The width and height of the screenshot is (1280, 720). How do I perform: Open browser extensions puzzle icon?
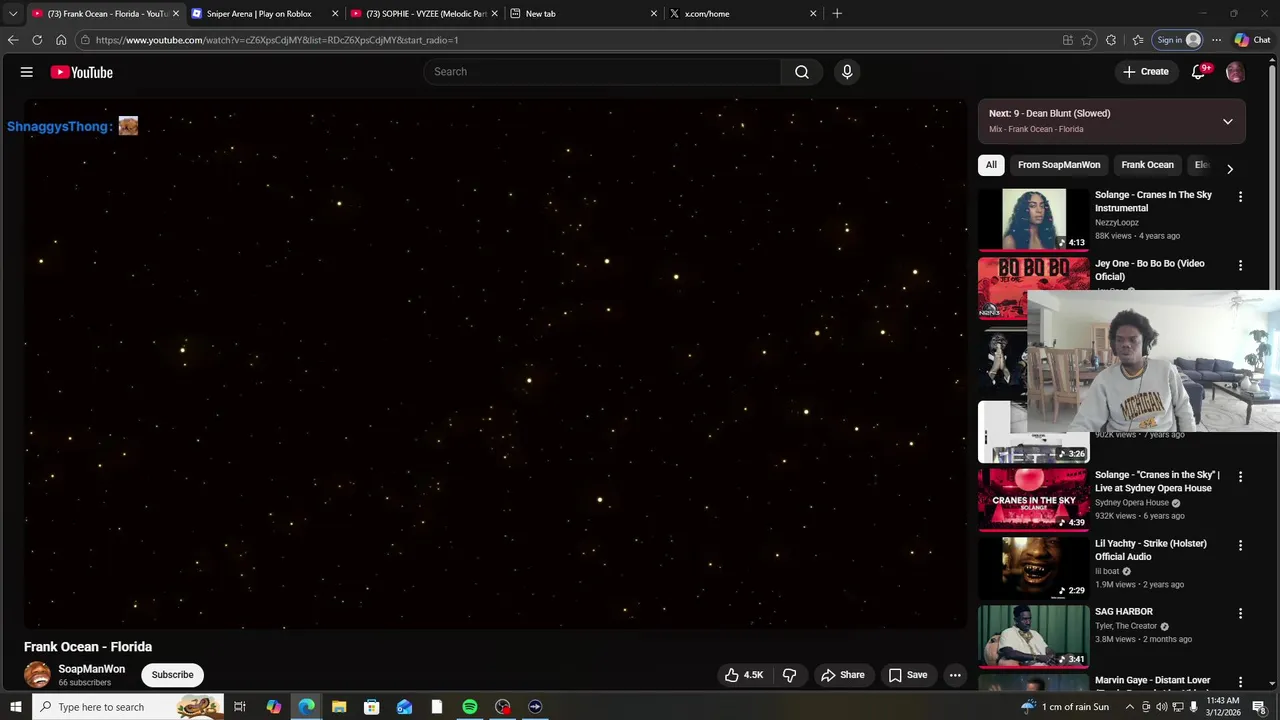click(1111, 40)
